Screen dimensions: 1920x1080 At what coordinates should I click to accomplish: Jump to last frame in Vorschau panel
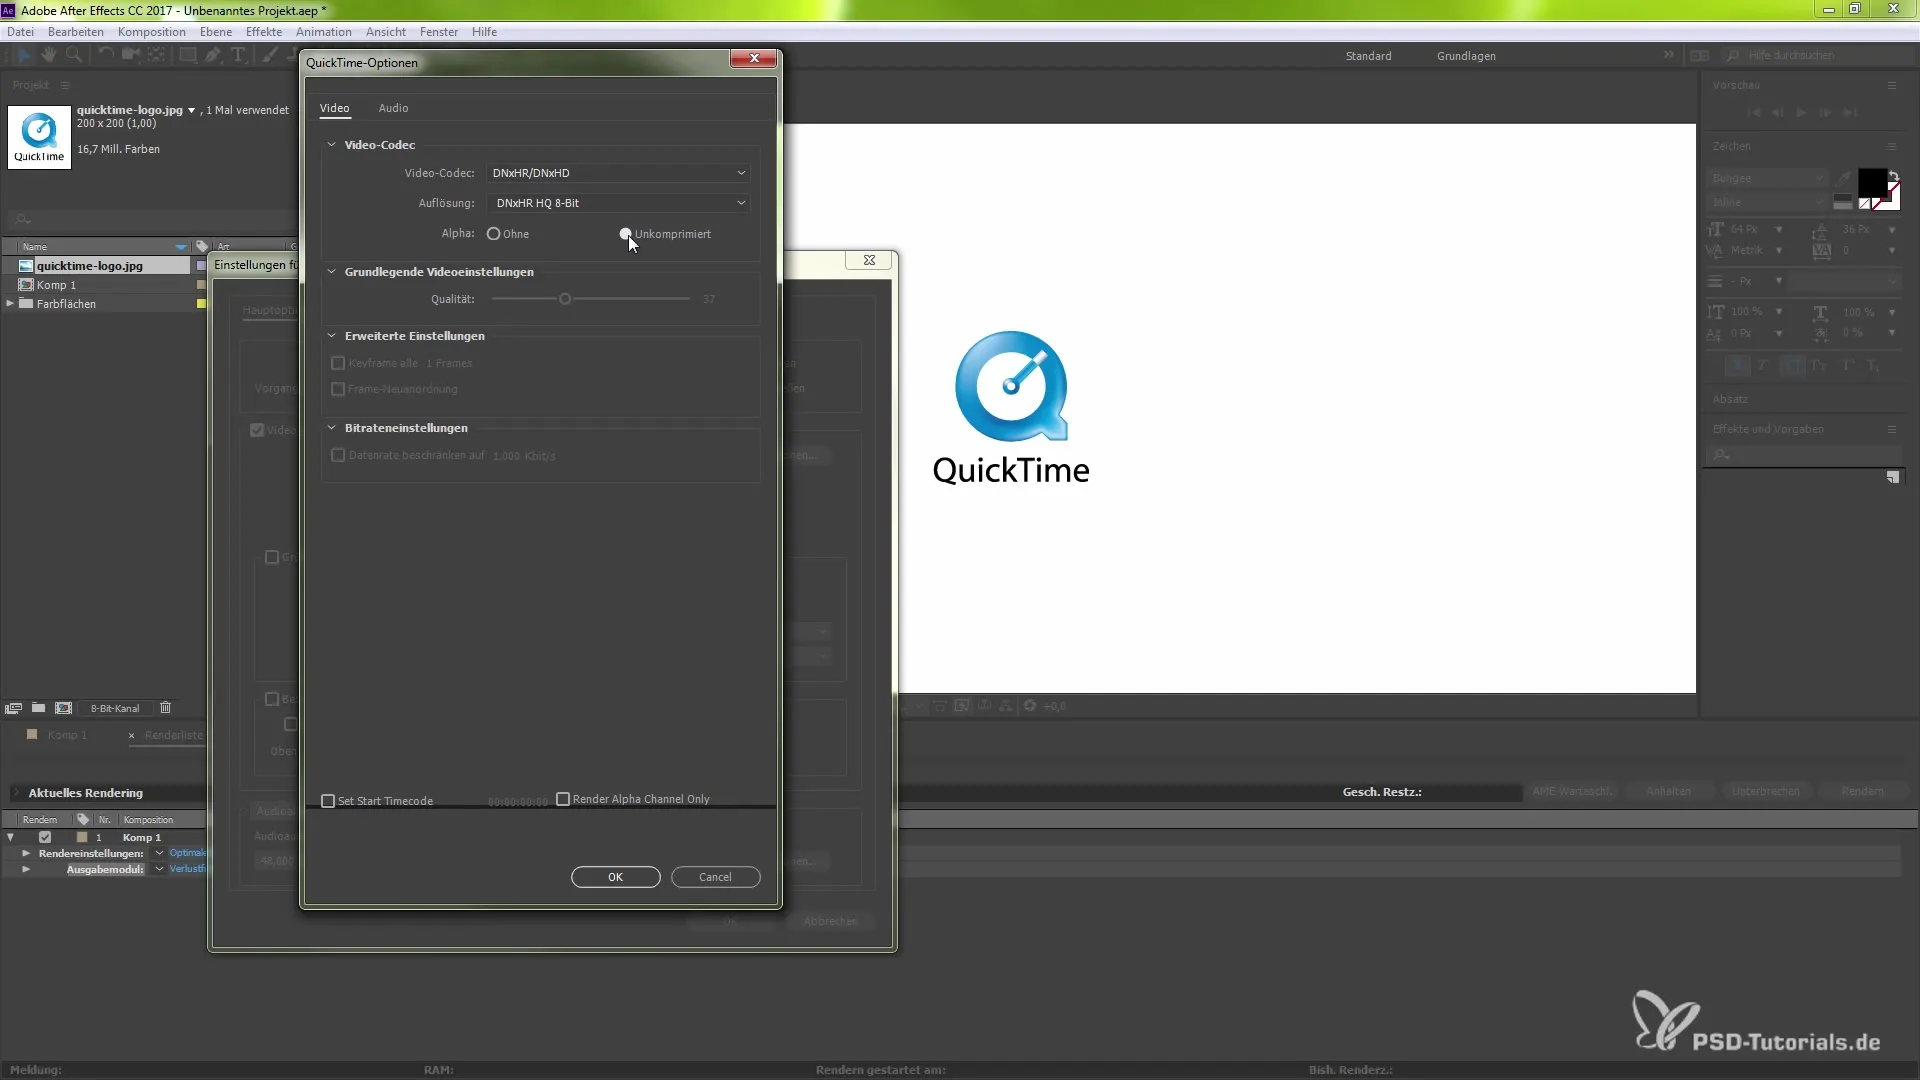[1850, 113]
